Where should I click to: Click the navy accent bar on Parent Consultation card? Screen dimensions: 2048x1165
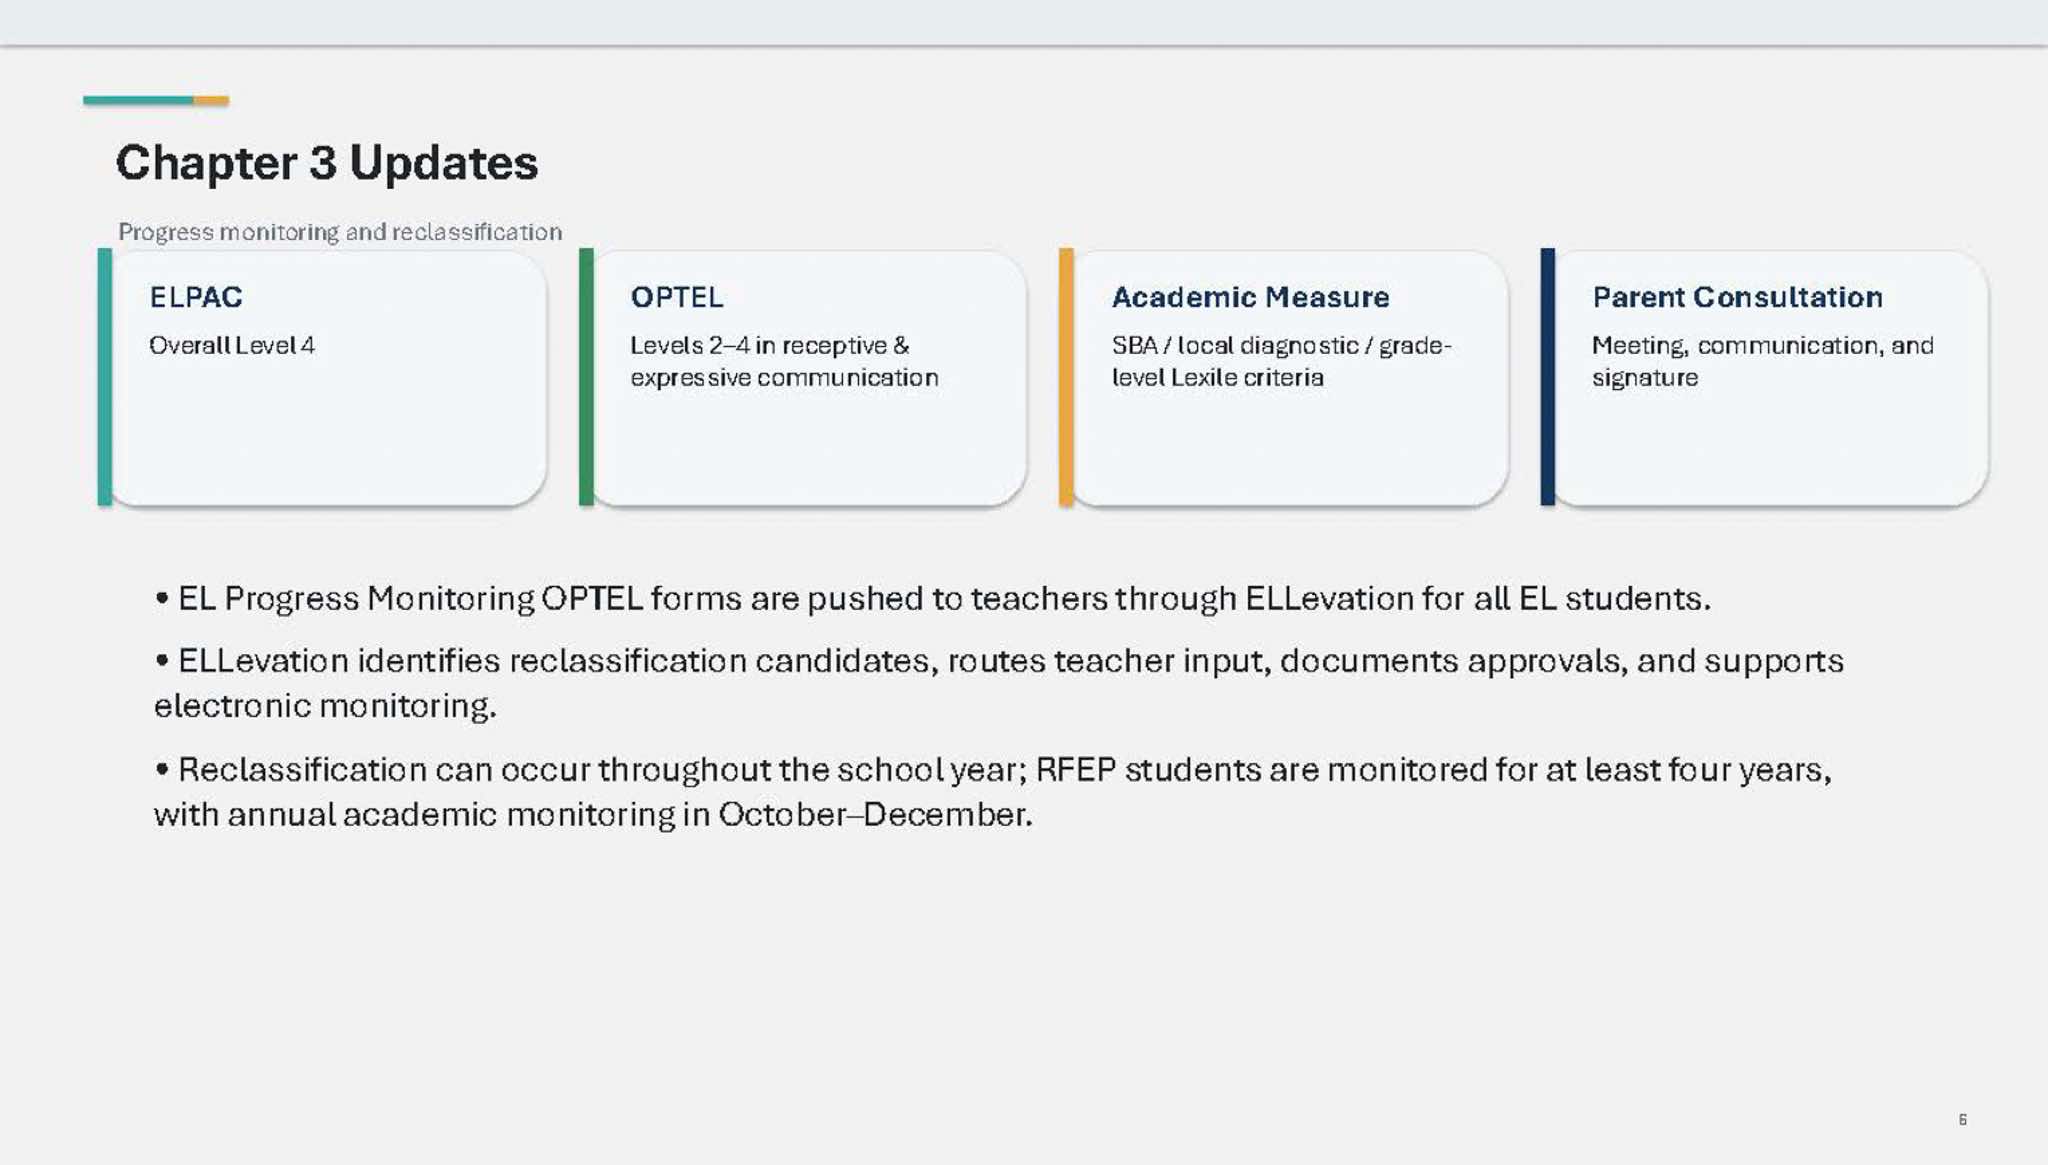(x=1548, y=377)
